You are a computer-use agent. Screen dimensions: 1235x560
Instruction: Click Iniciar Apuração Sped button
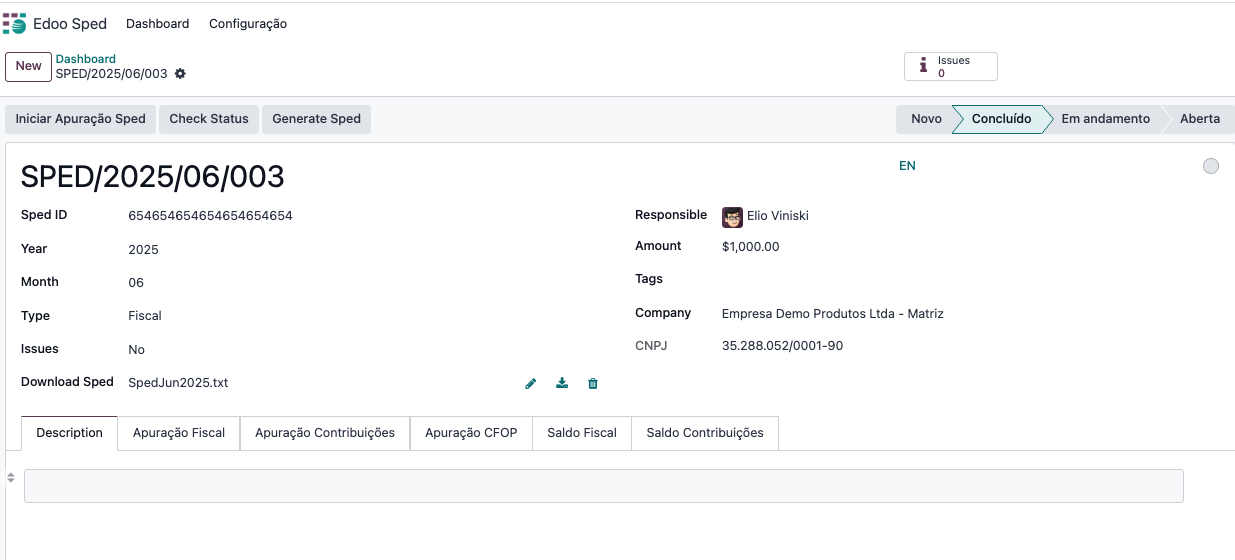coord(80,118)
